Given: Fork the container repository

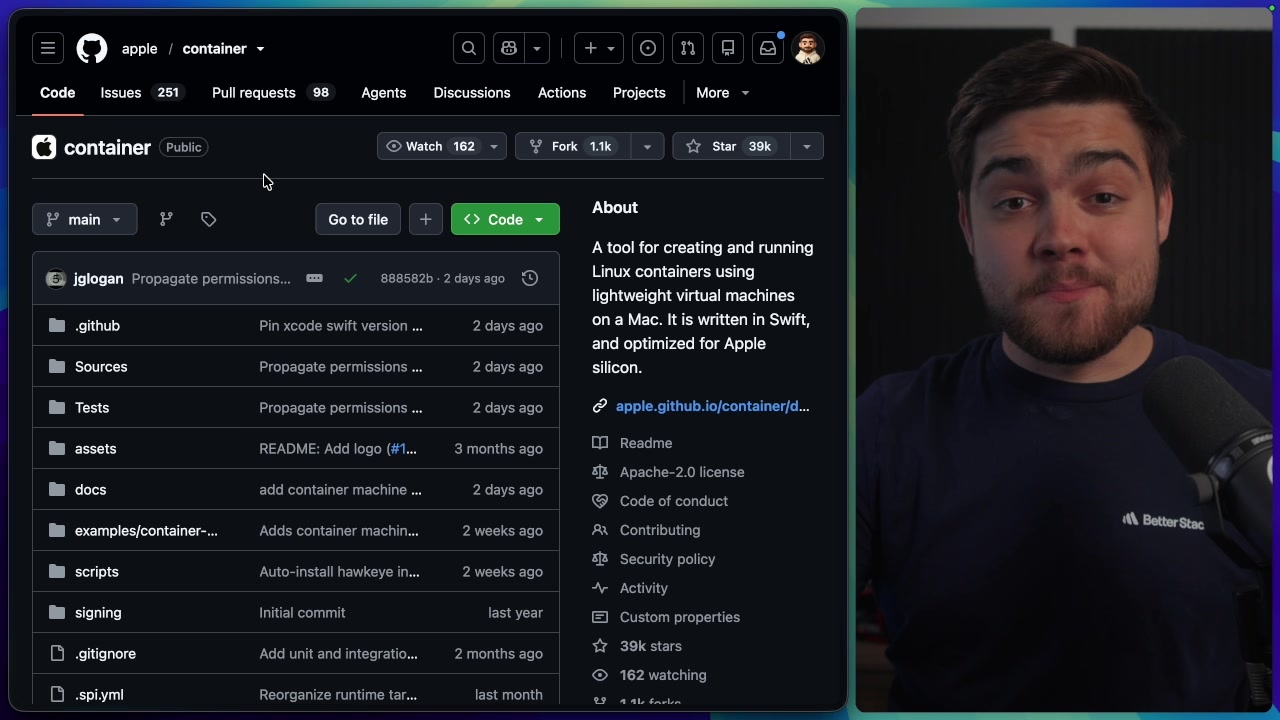Looking at the screenshot, I should pyautogui.click(x=574, y=146).
